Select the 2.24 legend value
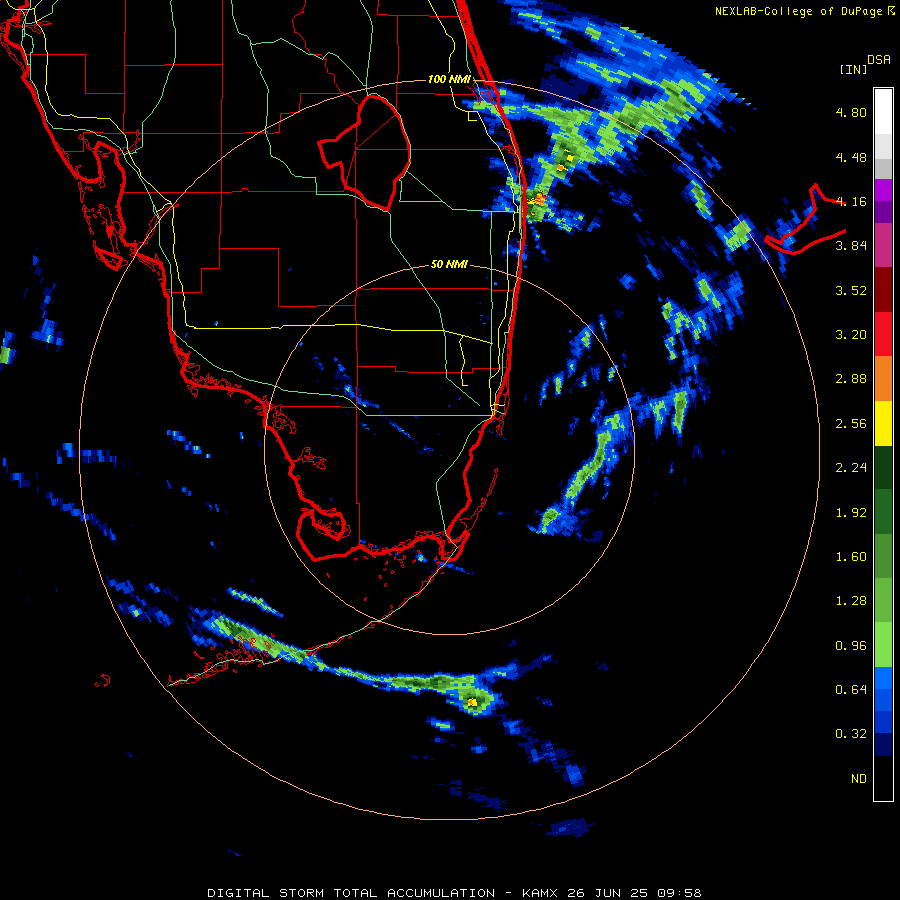This screenshot has height=900, width=900. [x=851, y=468]
